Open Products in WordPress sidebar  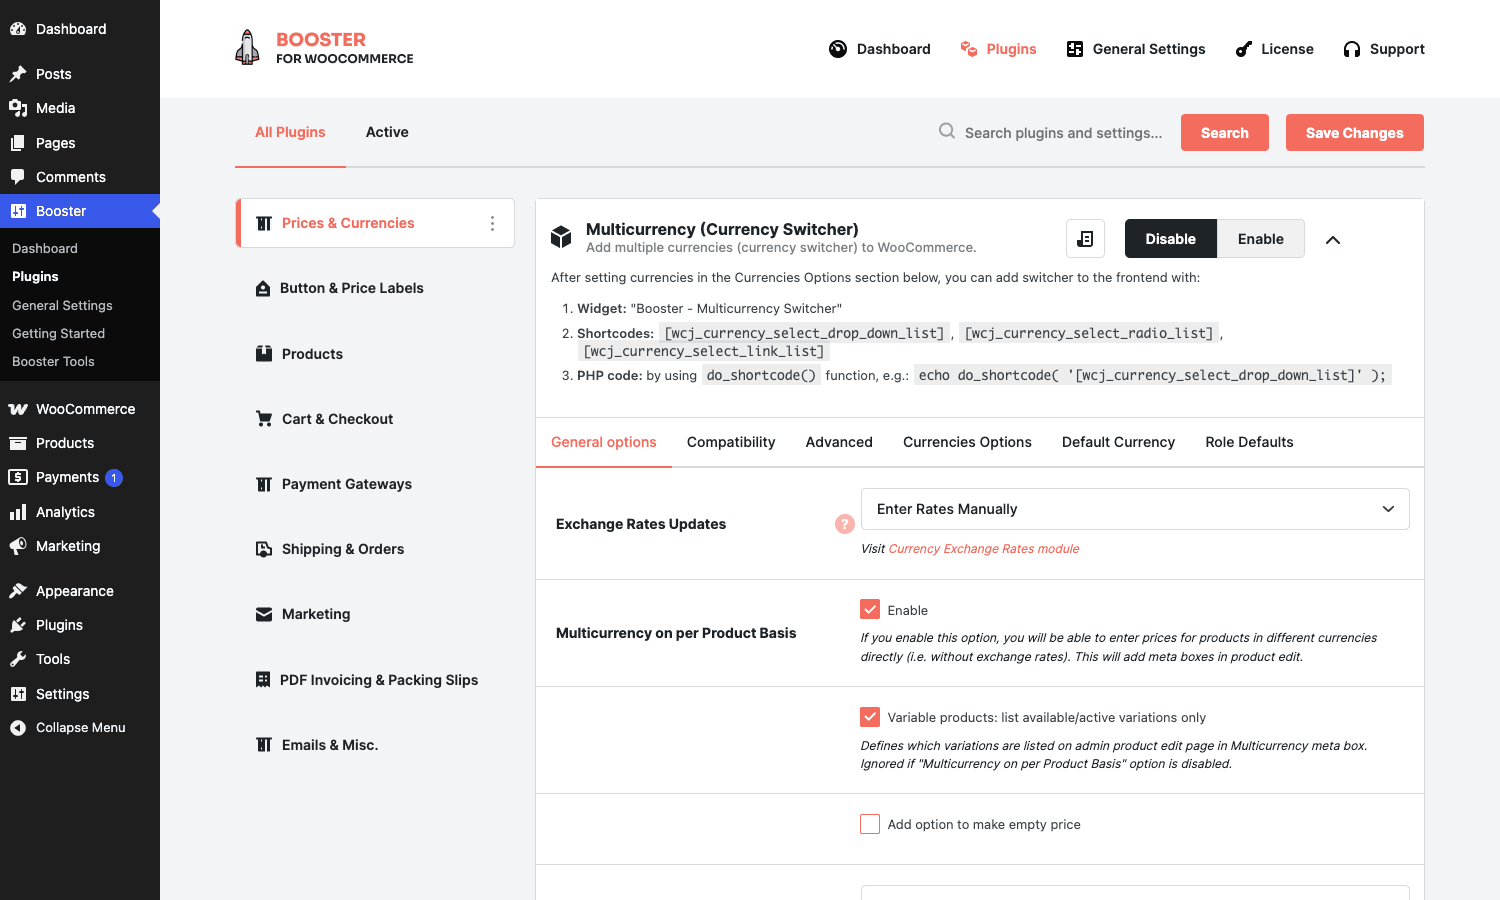click(x=80, y=443)
